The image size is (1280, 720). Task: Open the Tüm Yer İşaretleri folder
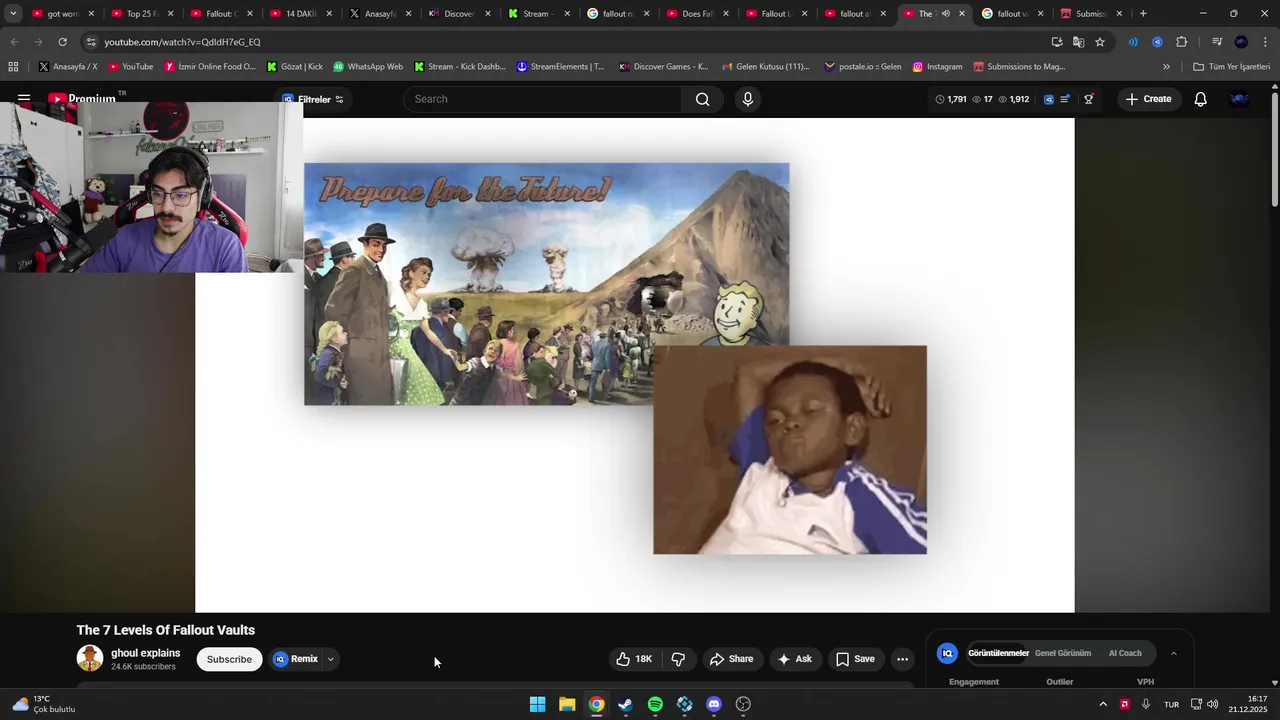pos(1231,67)
